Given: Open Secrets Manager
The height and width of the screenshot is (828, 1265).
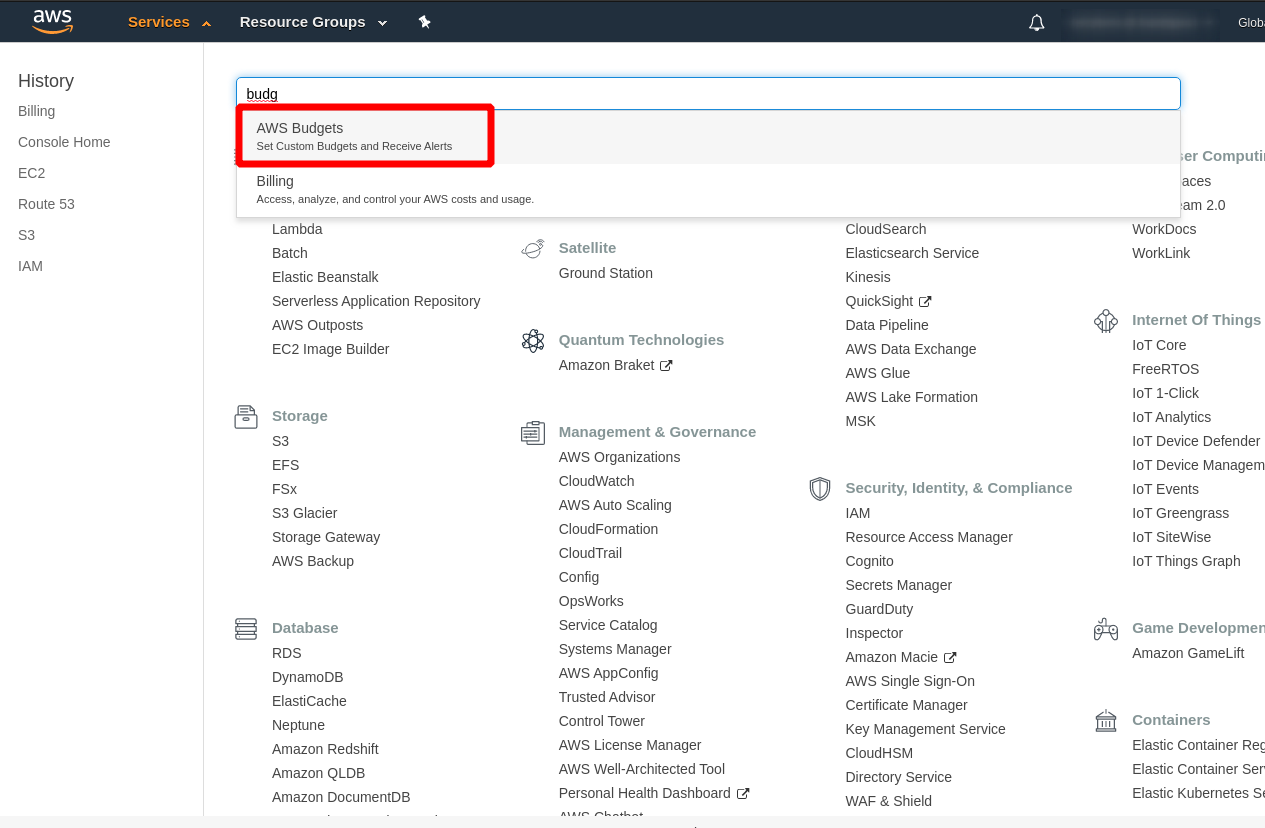Looking at the screenshot, I should pos(899,585).
